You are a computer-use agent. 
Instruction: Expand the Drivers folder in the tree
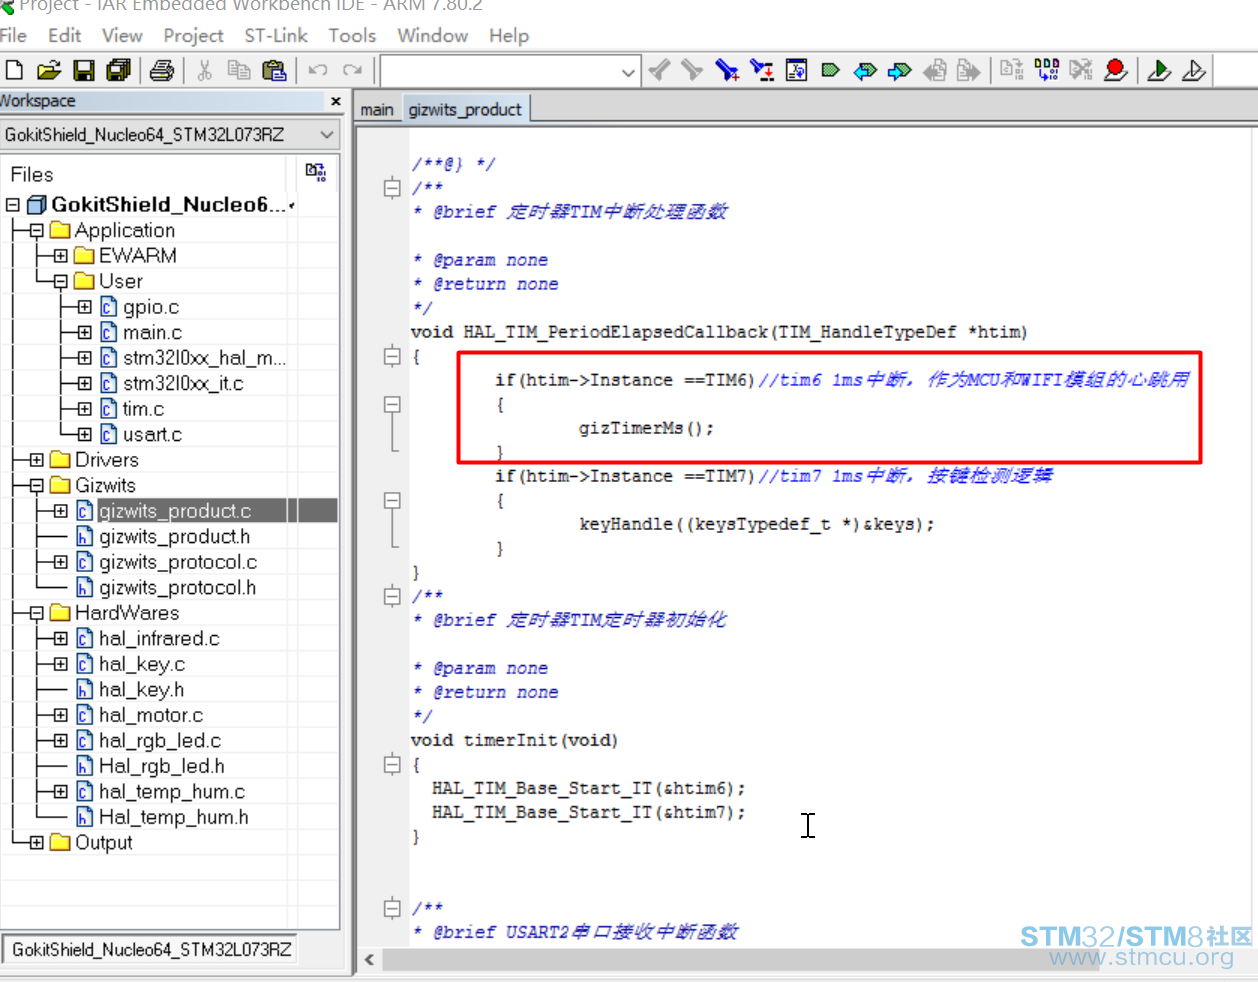(37, 460)
